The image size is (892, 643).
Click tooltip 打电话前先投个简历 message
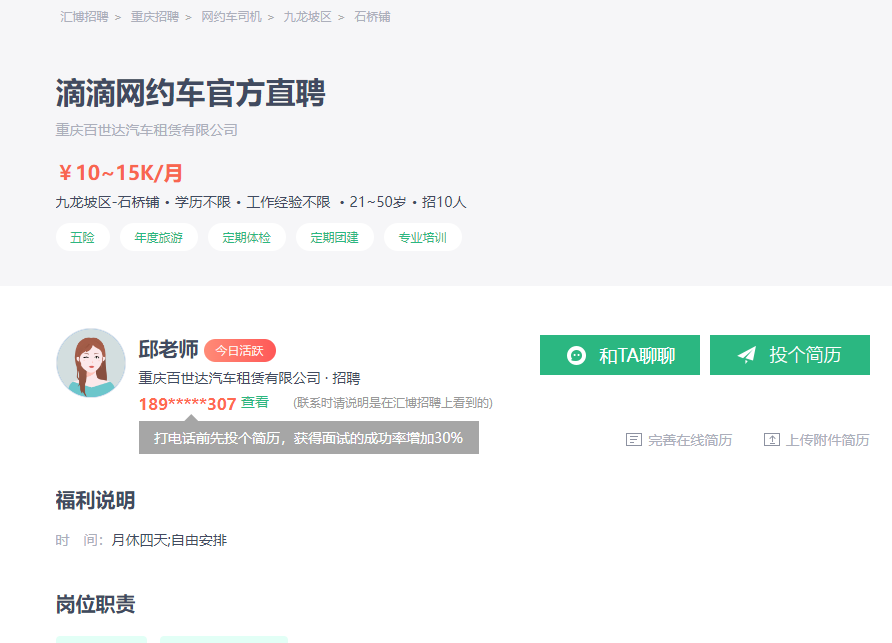pos(309,438)
